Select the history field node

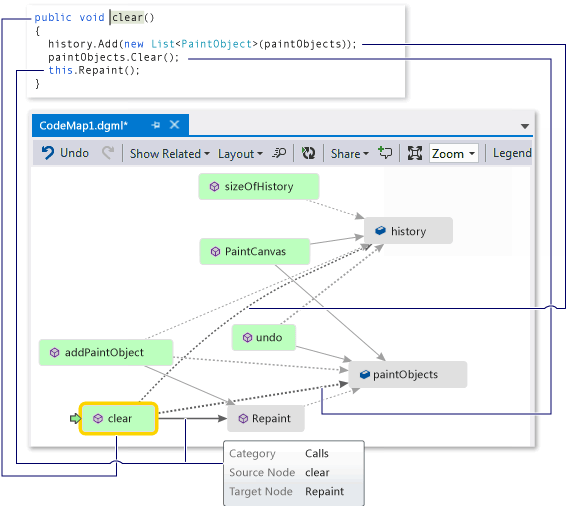point(408,231)
